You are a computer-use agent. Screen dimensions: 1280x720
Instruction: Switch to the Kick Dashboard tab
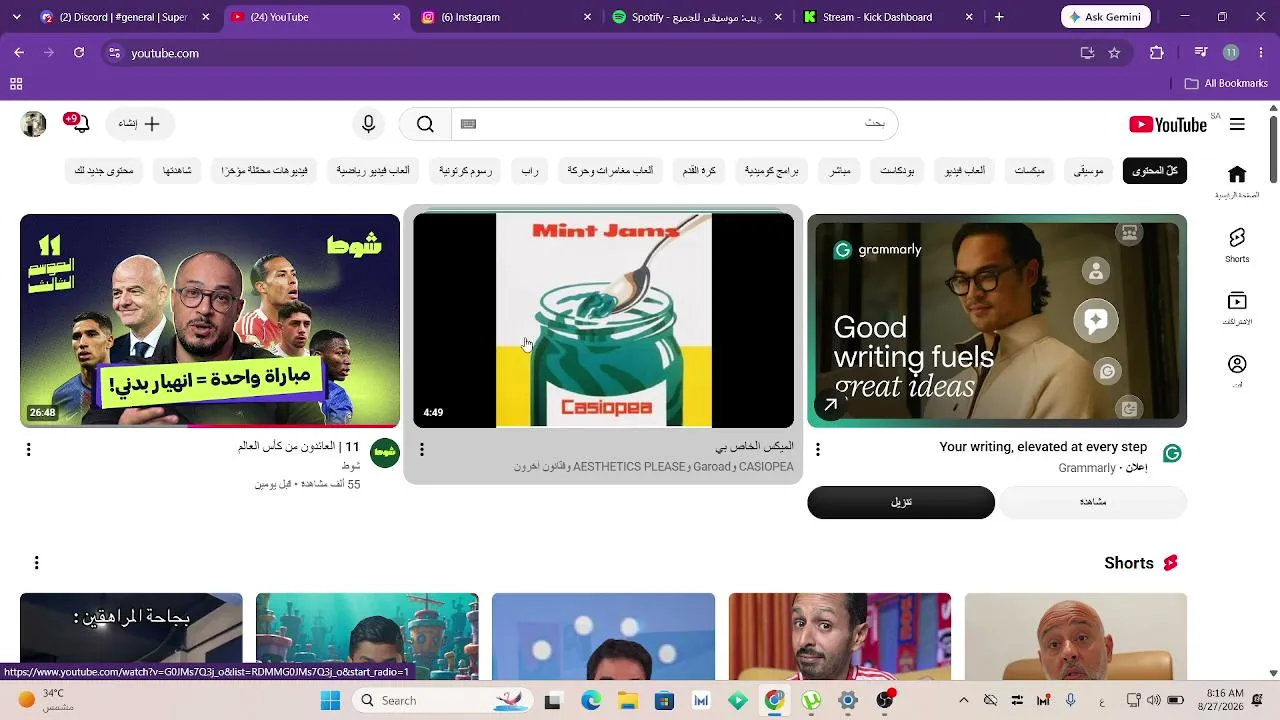click(887, 17)
